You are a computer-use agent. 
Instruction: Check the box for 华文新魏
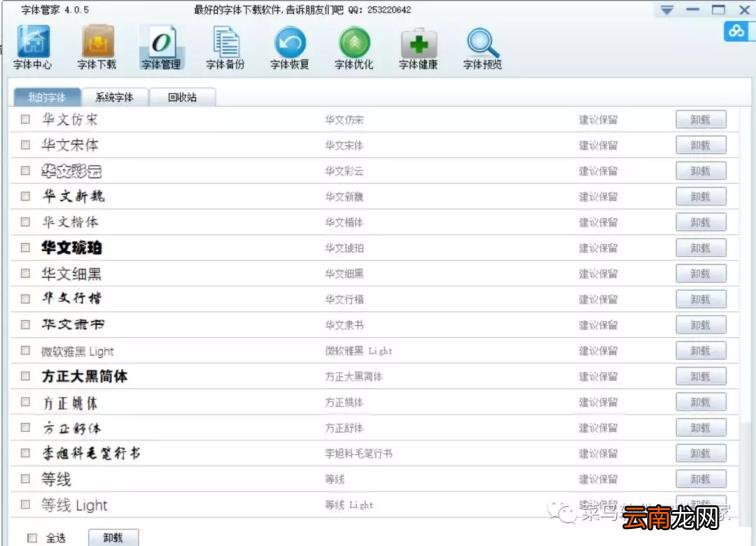pyautogui.click(x=26, y=196)
